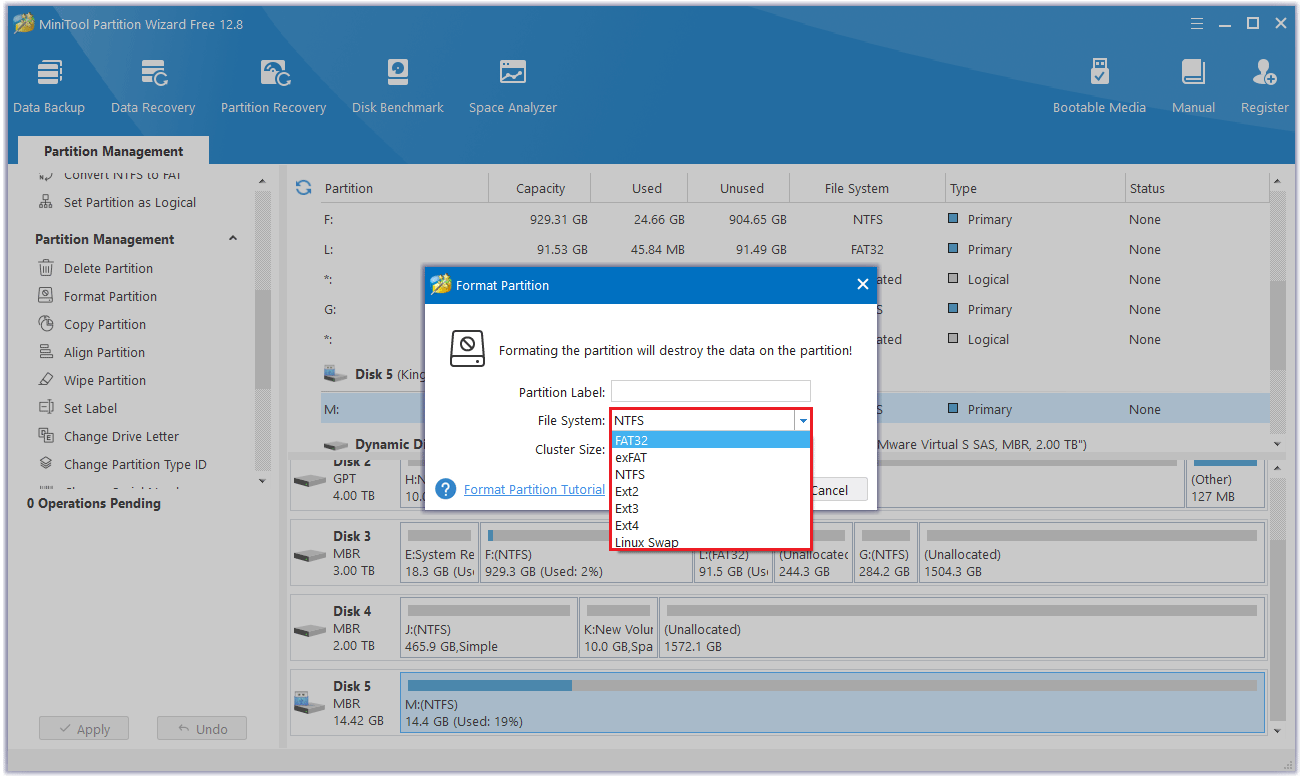Open the Format Partition Tutorial link
This screenshot has height=777, width=1300.
tap(534, 489)
